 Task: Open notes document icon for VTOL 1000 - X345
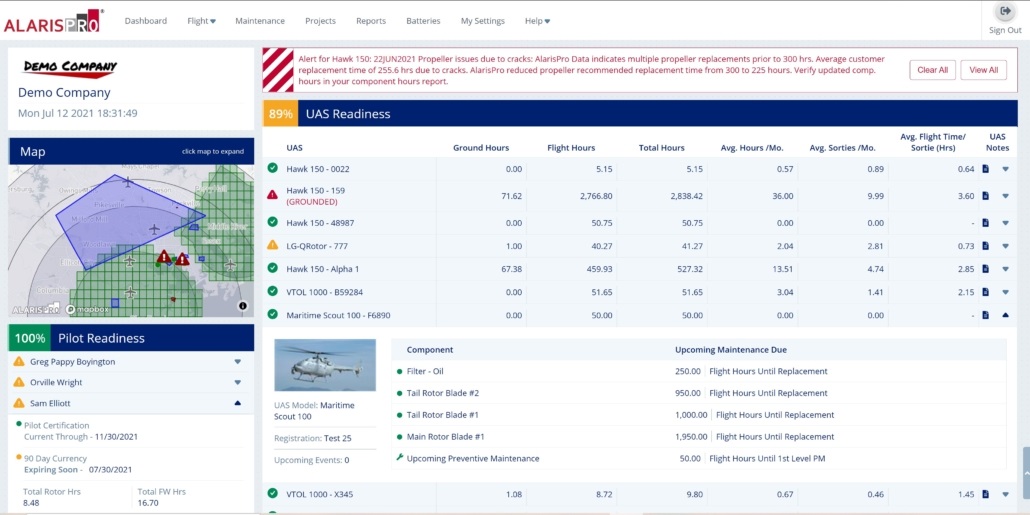(985, 494)
